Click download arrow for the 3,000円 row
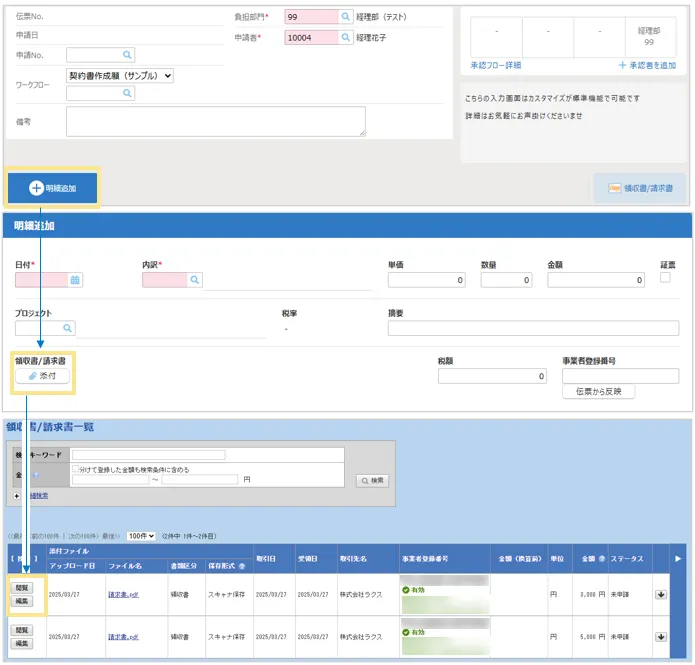695x665 pixels. click(660, 595)
